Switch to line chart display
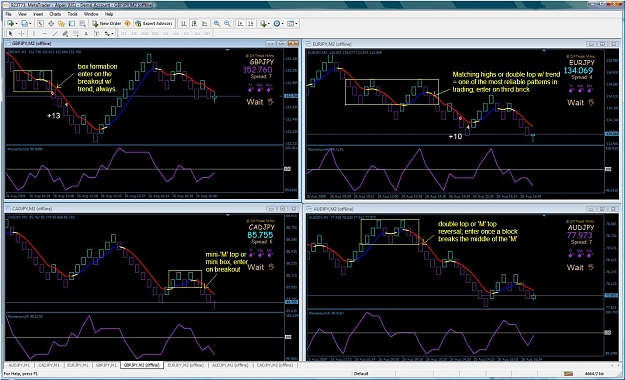This screenshot has height=380, width=625. [x=204, y=24]
